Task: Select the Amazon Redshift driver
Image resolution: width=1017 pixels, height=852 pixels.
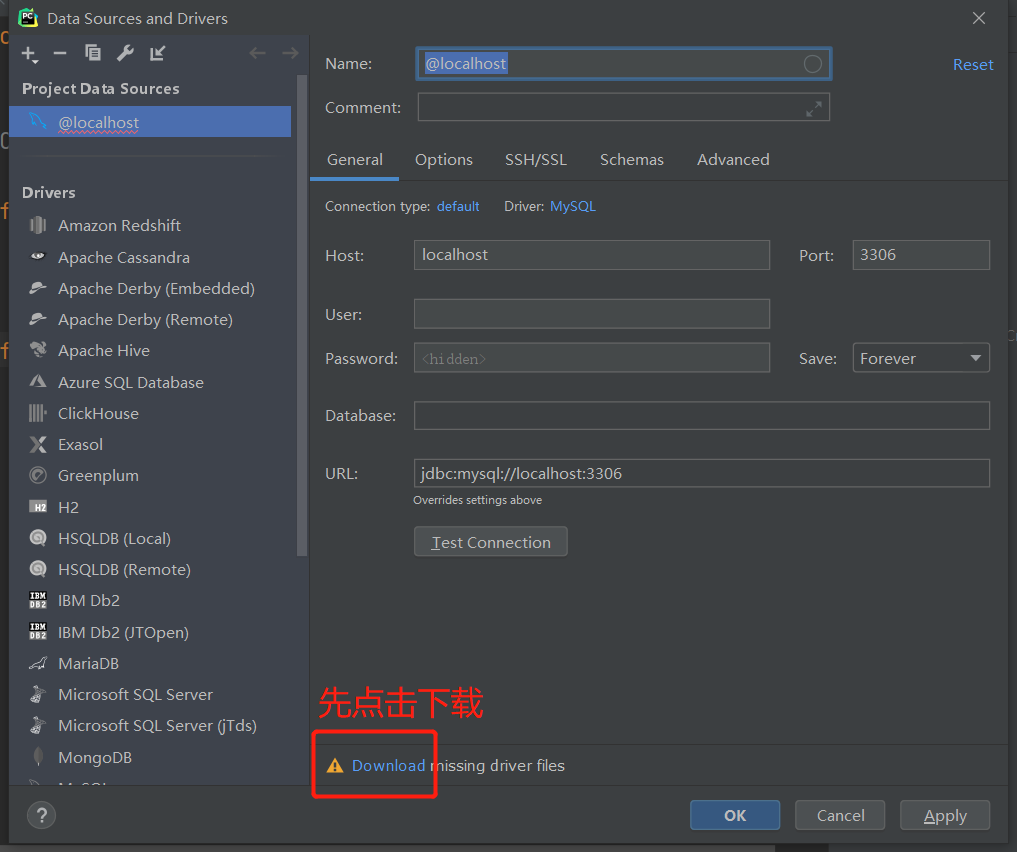Action: [x=119, y=226]
